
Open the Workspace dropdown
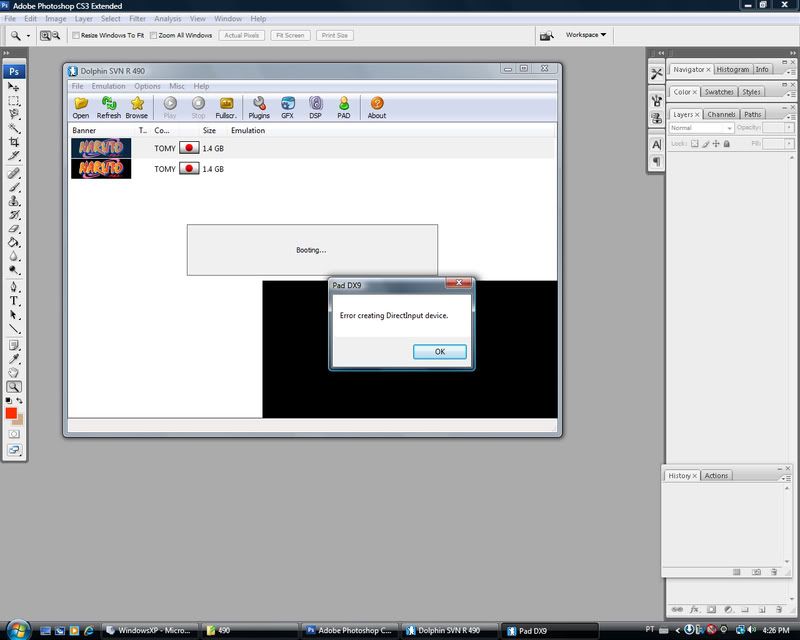click(x=586, y=35)
